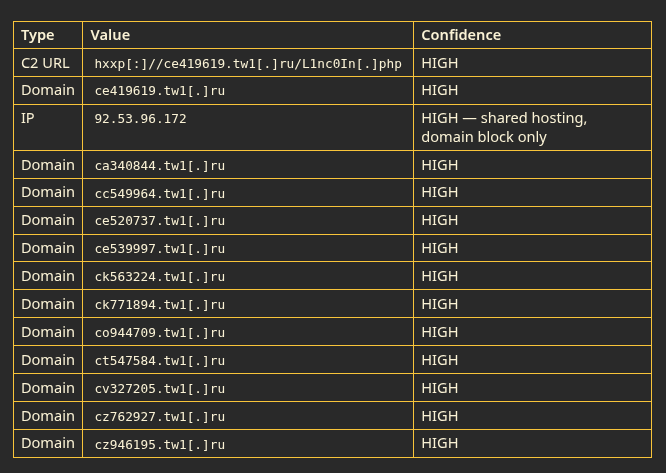Select domain ct547584.tw1[.]ru cell
The image size is (666, 473).
pyautogui.click(x=248, y=360)
